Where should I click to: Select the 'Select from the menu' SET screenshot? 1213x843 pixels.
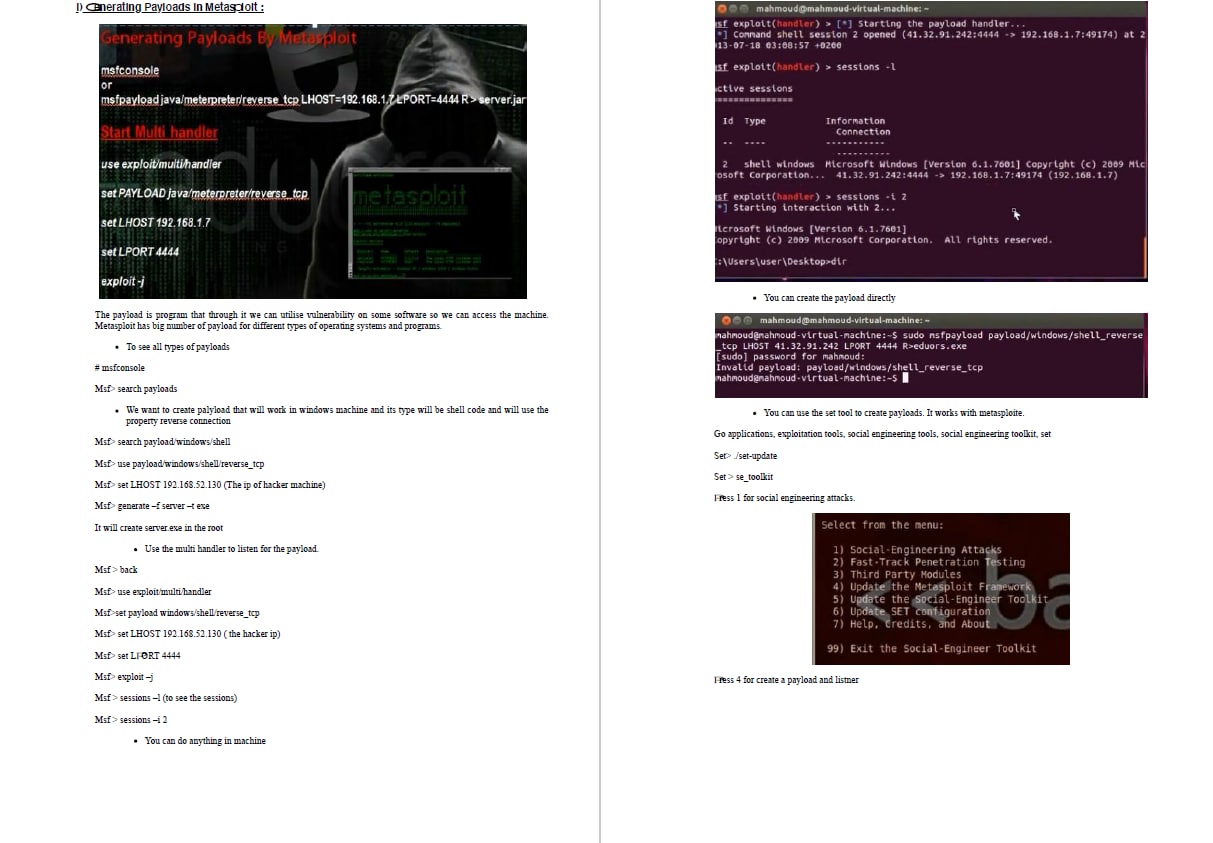click(942, 589)
